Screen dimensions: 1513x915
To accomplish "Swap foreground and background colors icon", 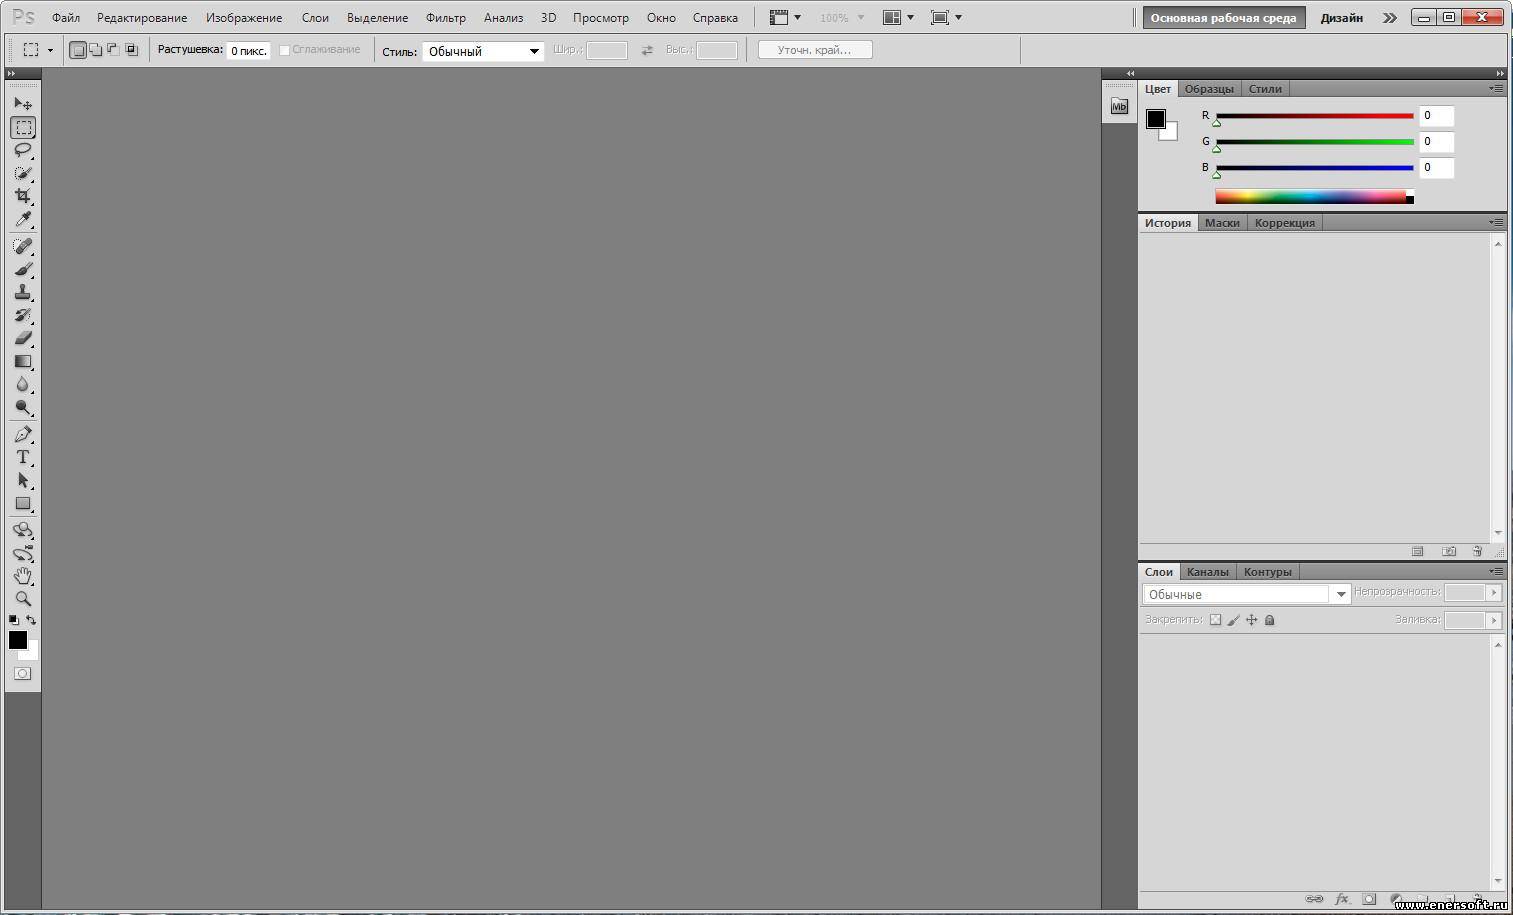I will 31,620.
